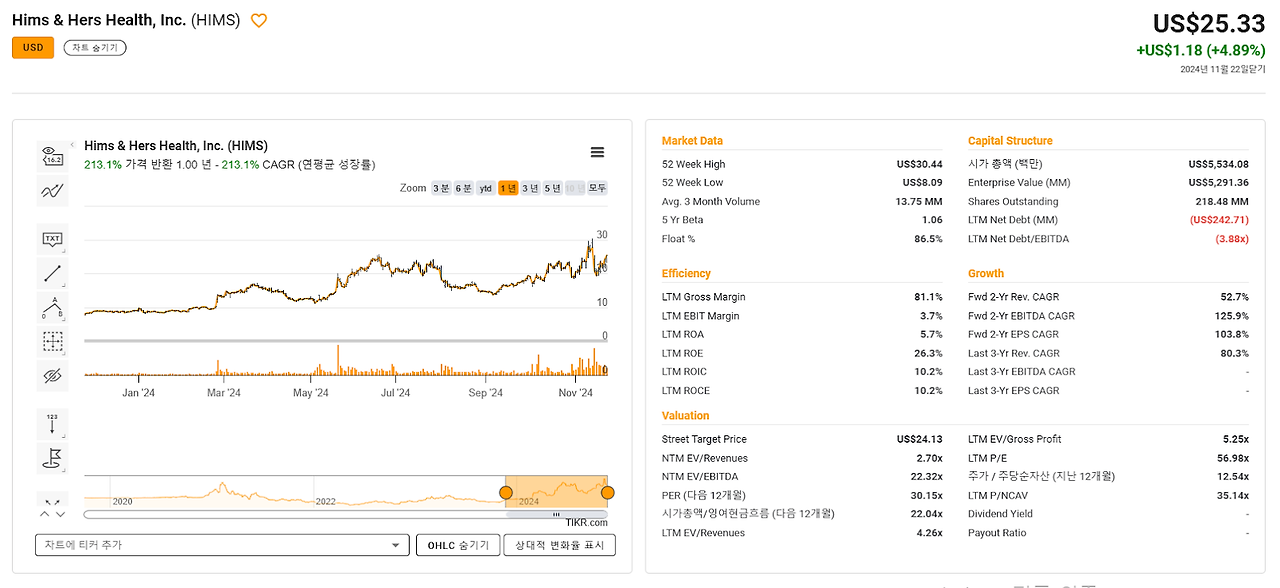Click the Growth section heading

(986, 273)
